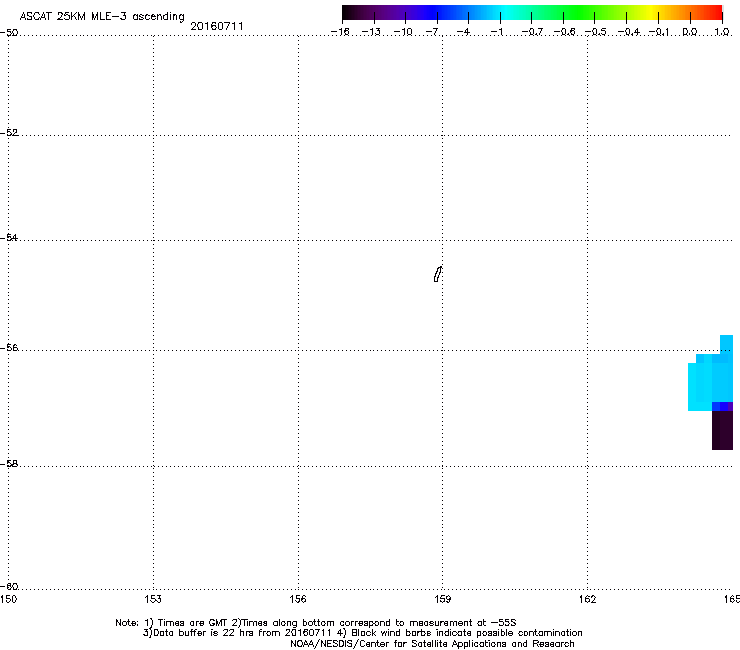The height and width of the screenshot is (650, 740).
Task: Click the yellow section of the color bar
Action: click(654, 12)
